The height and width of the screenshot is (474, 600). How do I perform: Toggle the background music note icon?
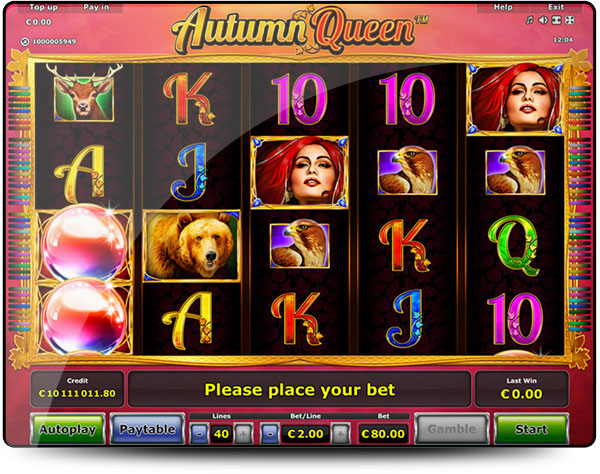tap(530, 20)
